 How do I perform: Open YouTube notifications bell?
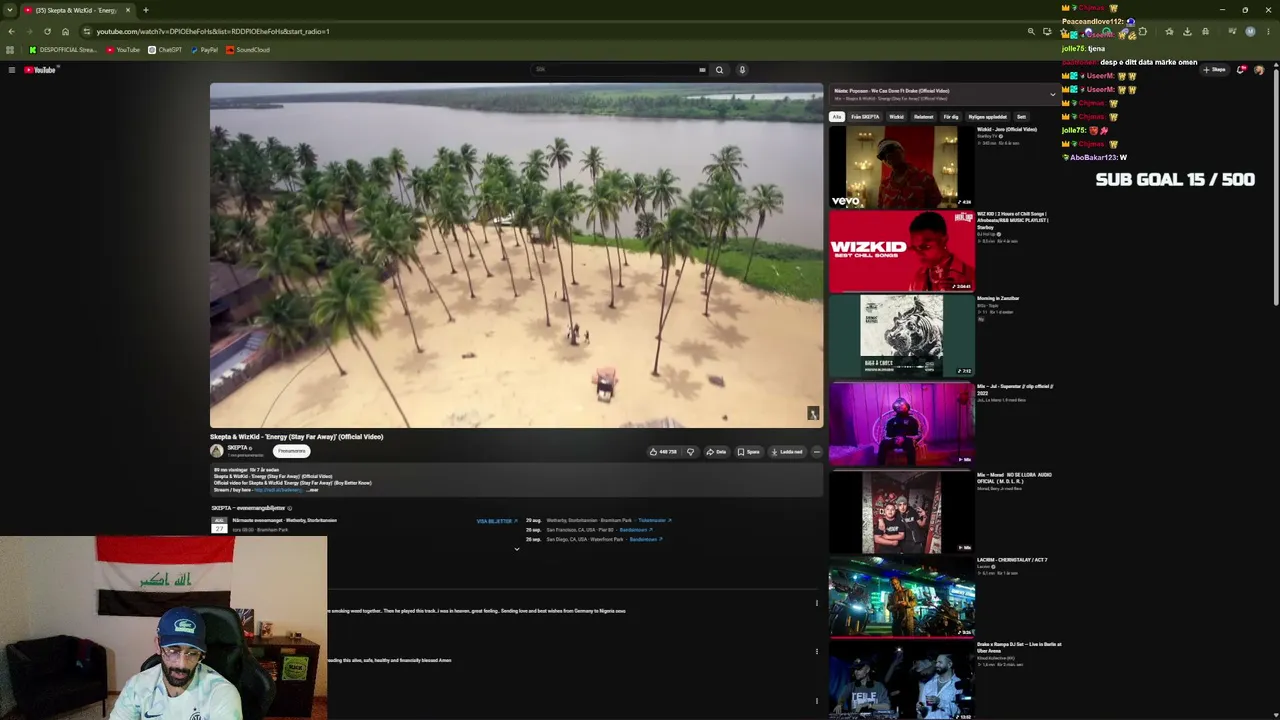pyautogui.click(x=1241, y=70)
